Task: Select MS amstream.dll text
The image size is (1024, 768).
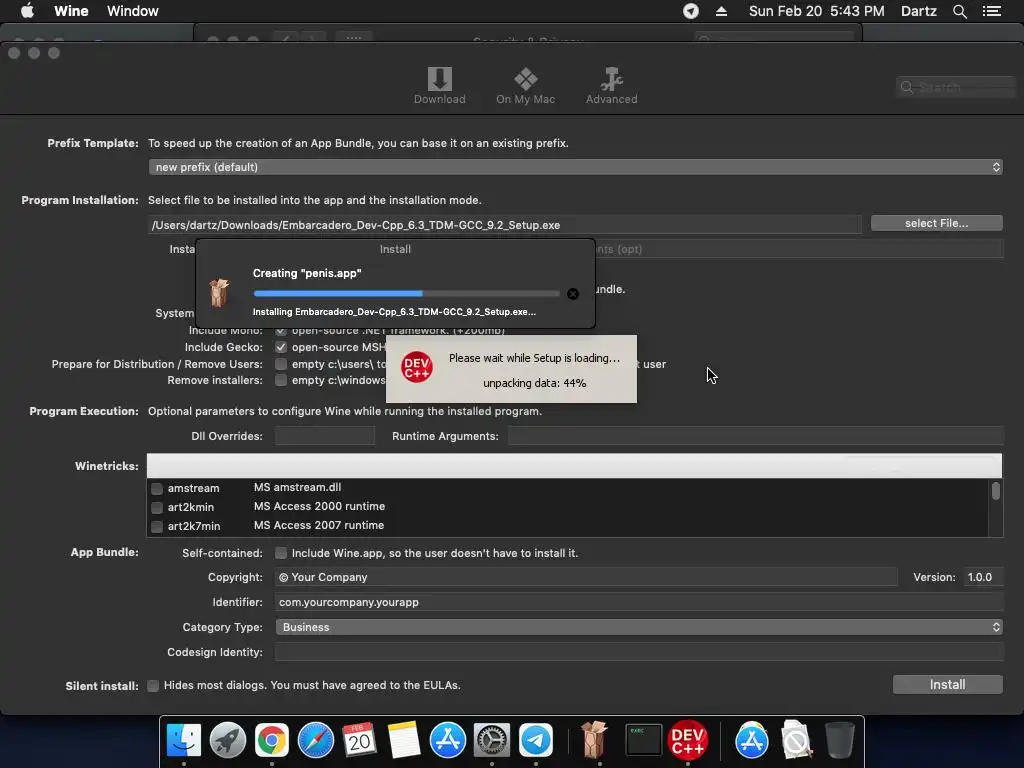Action: click(x=297, y=487)
